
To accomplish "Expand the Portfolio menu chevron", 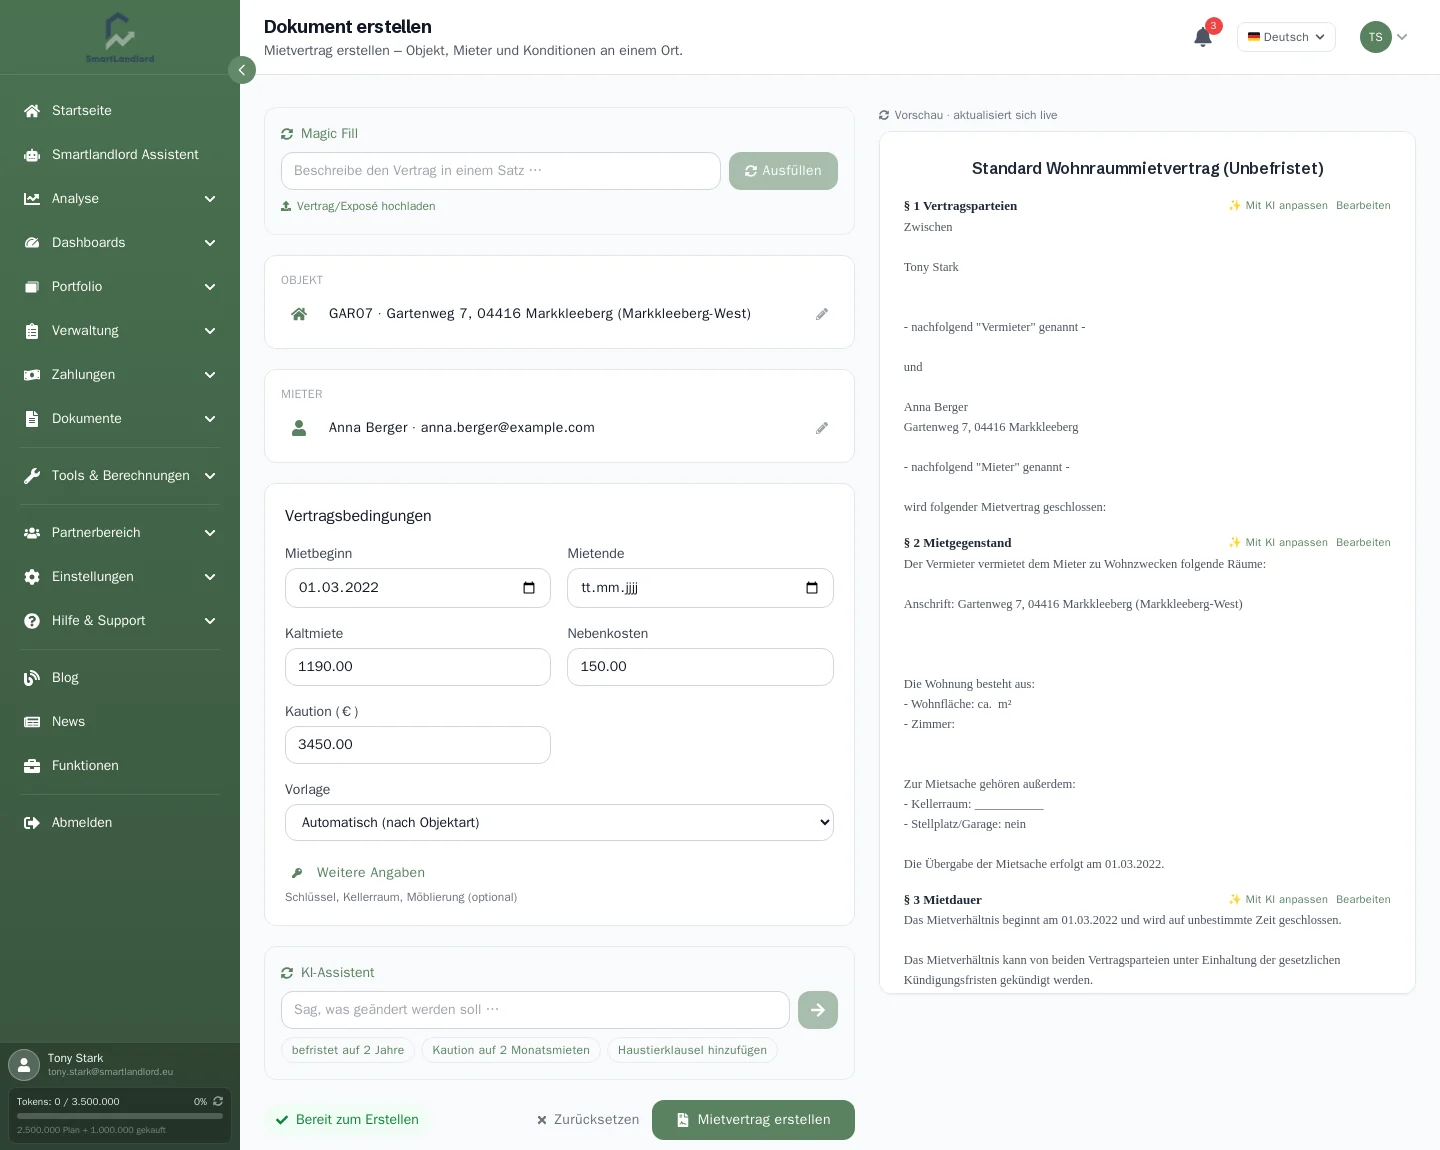I will pos(210,287).
